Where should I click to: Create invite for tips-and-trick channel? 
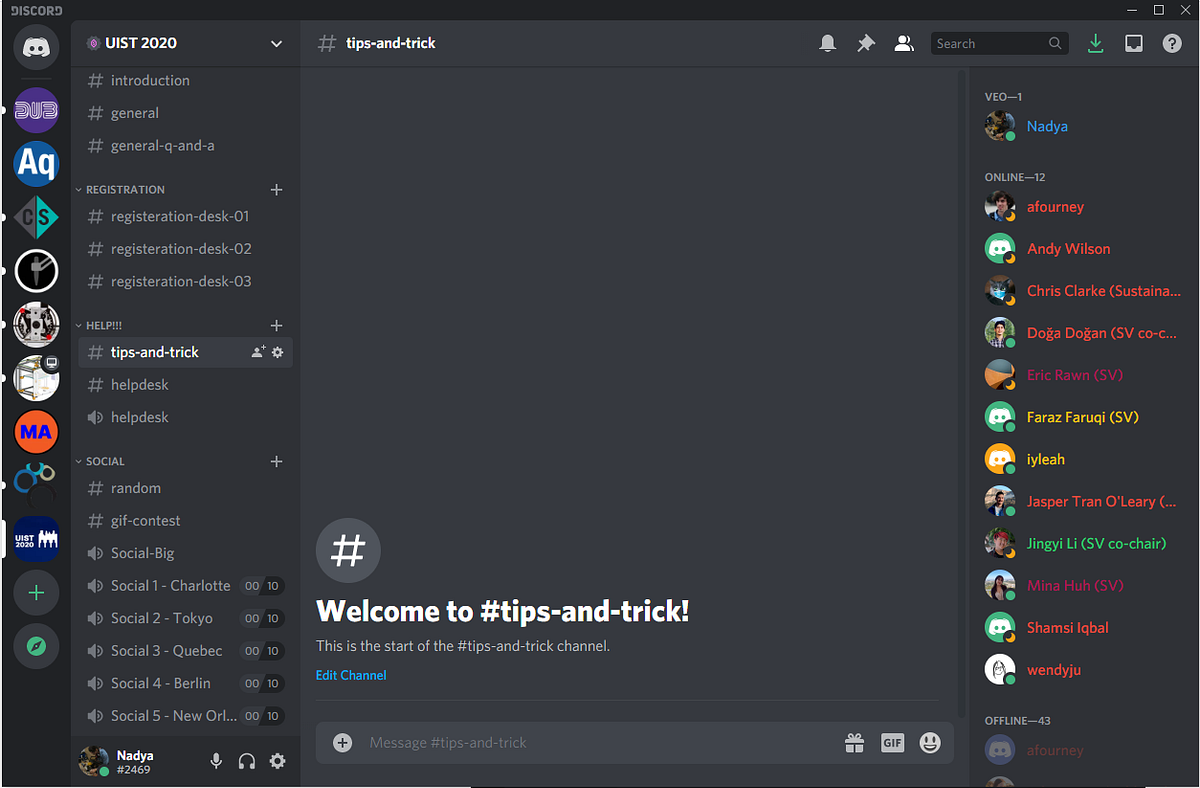tap(258, 352)
